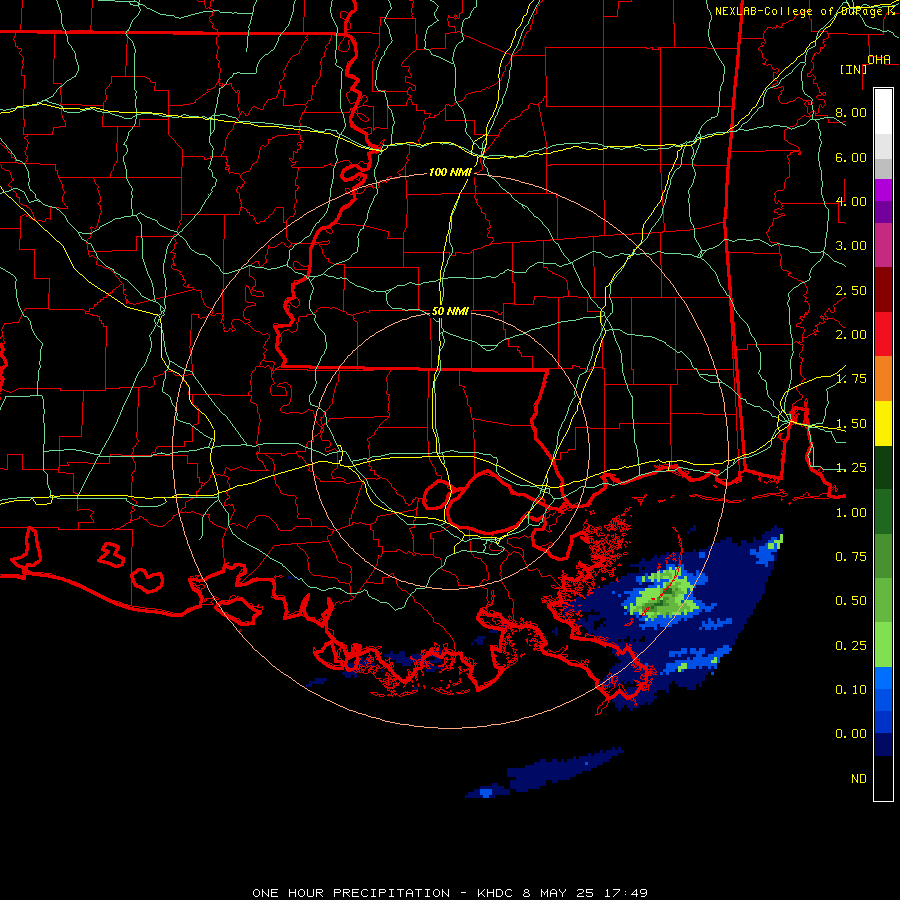Select the 0.10 scale value
900x900 pixels.
click(x=851, y=690)
